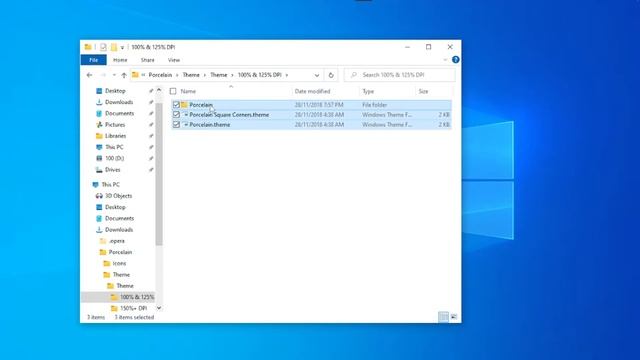Click the Forward navigation arrow
The height and width of the screenshot is (360, 640).
[x=103, y=75]
